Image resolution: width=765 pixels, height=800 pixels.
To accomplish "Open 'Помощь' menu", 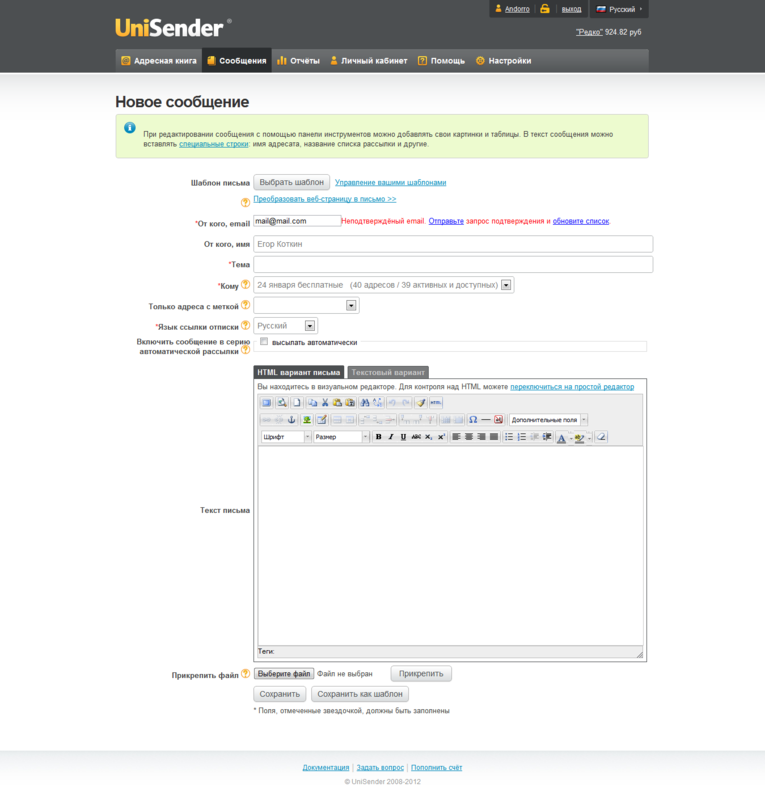I will point(441,61).
